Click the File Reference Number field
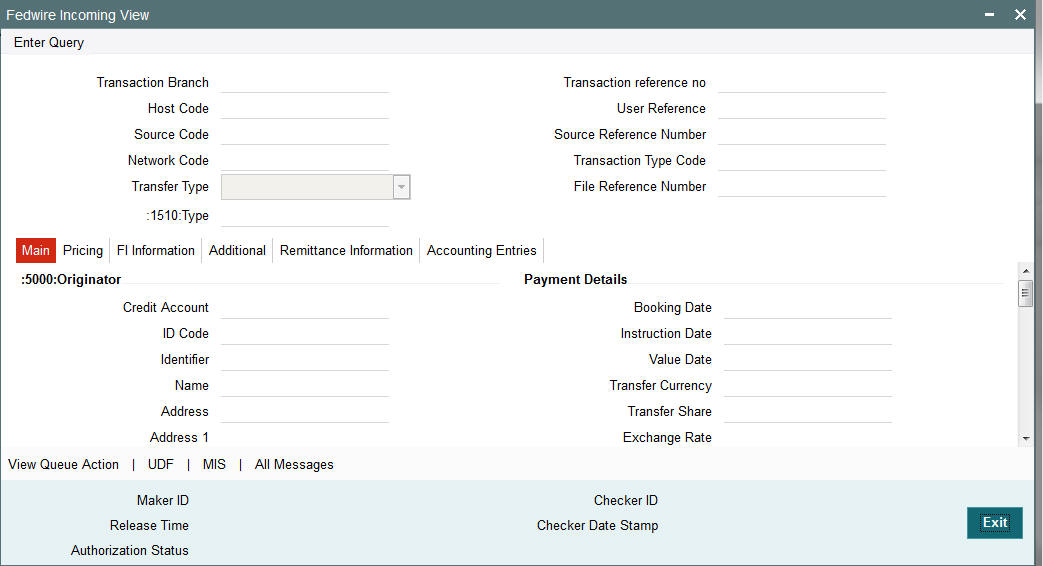Image resolution: width=1043 pixels, height=566 pixels. pyautogui.click(x=802, y=187)
